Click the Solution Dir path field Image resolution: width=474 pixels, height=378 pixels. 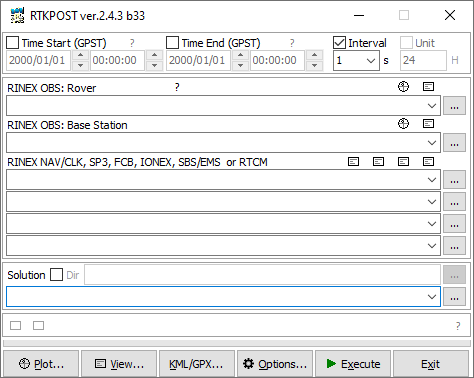262,275
